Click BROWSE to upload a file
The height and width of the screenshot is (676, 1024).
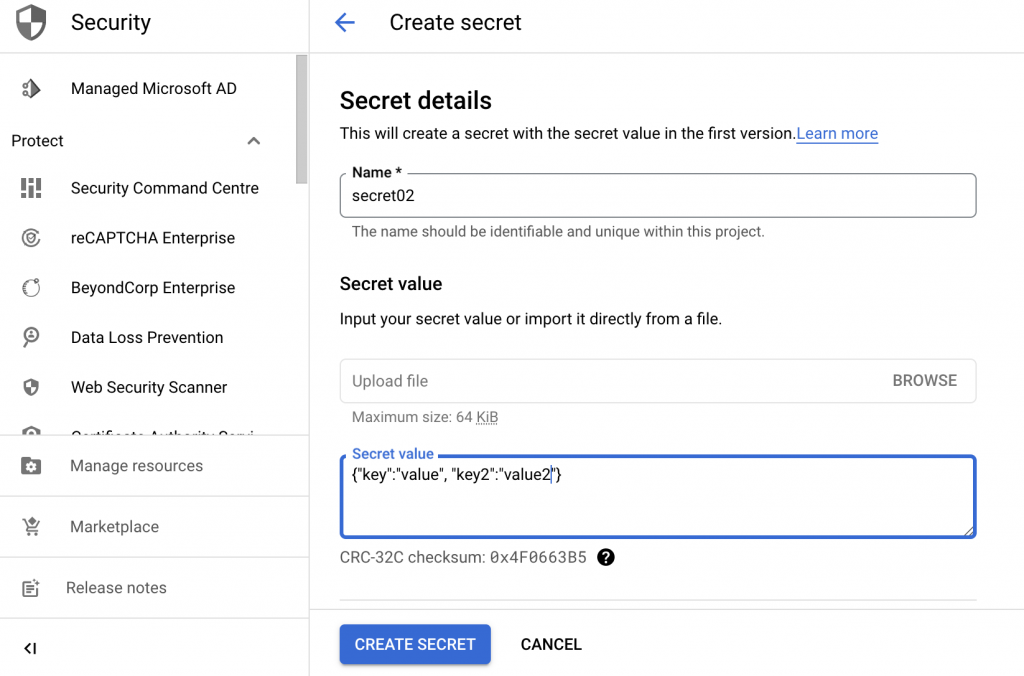924,380
